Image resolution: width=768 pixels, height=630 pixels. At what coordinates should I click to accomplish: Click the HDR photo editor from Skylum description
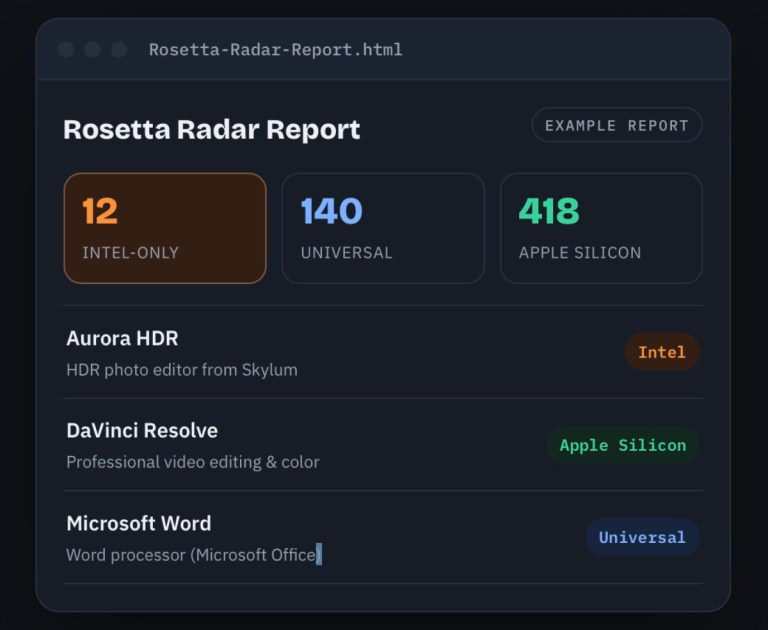click(182, 369)
